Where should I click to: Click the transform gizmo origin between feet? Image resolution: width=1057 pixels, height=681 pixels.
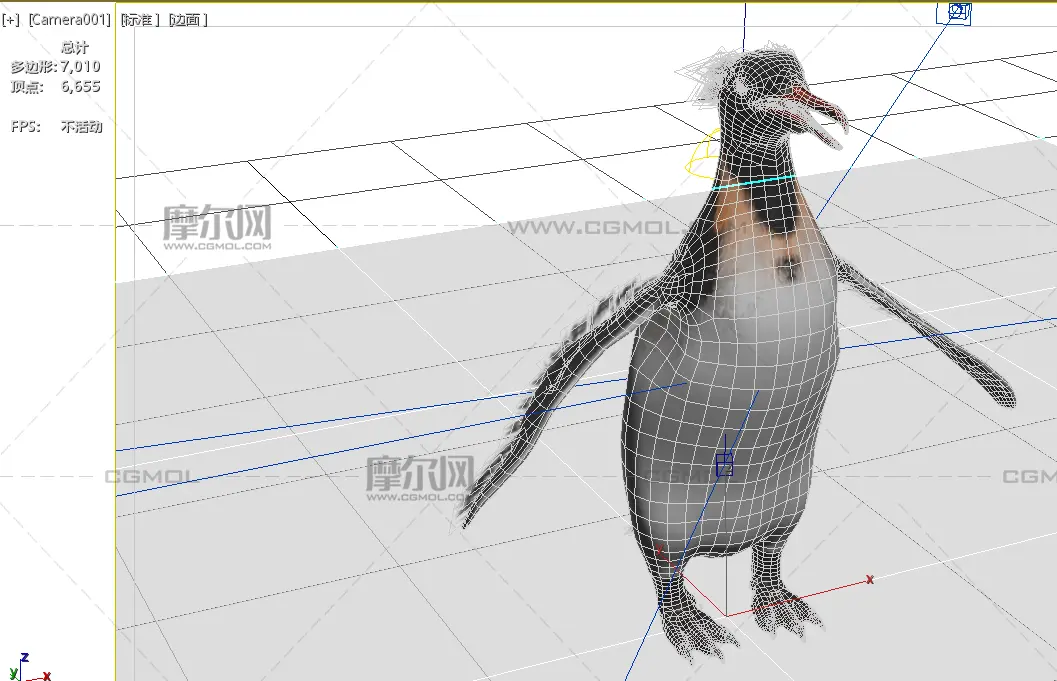pyautogui.click(x=726, y=615)
